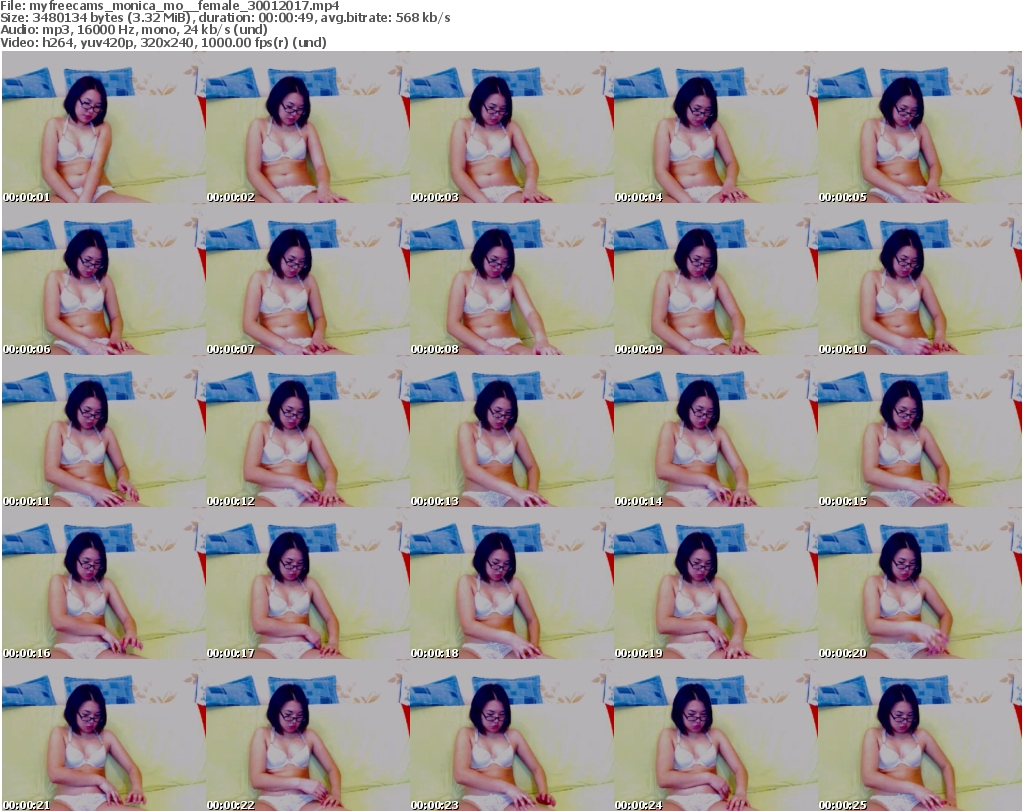
Task: Click the thumbnail at 00:00:09
Action: coord(716,279)
